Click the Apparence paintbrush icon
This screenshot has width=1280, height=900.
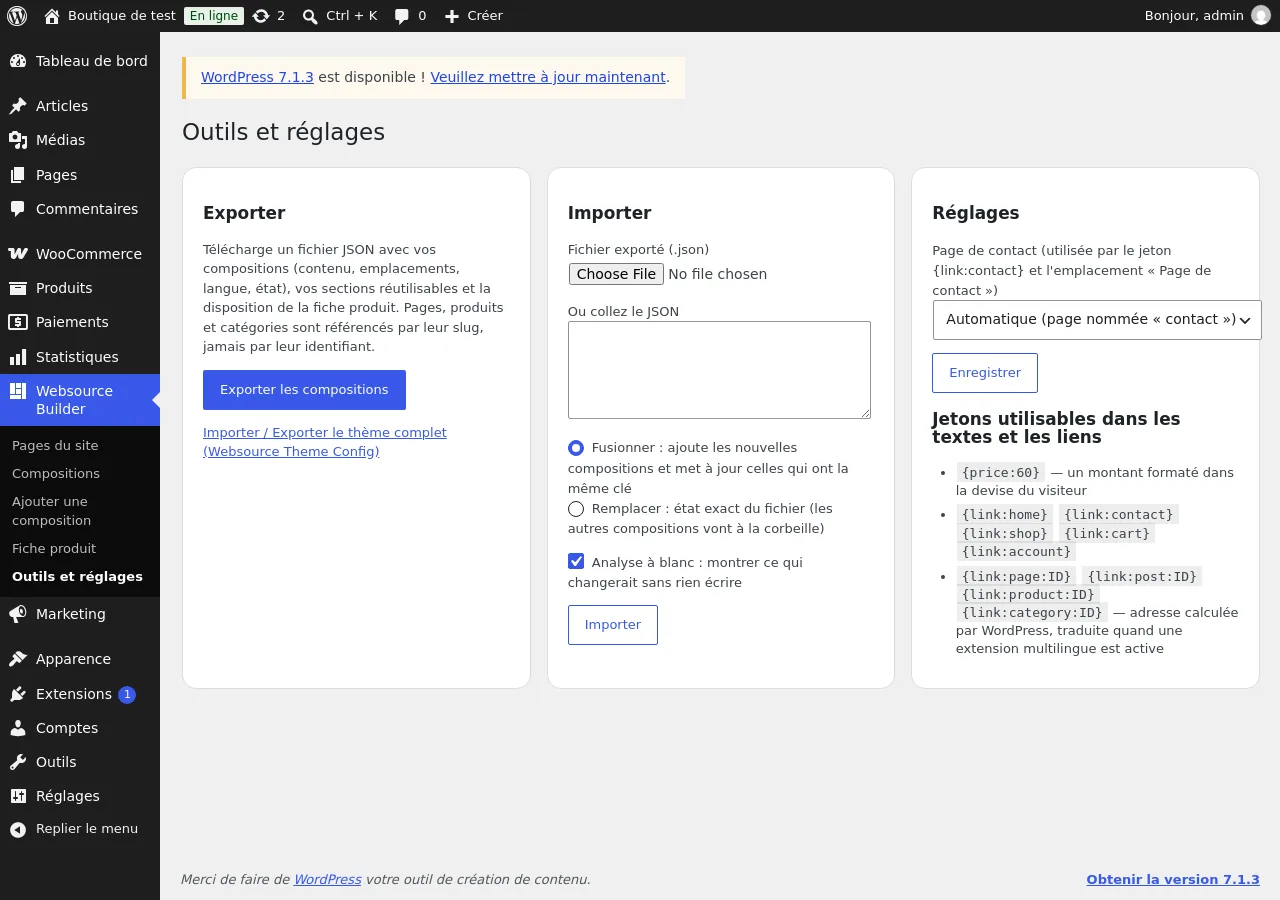point(18,659)
